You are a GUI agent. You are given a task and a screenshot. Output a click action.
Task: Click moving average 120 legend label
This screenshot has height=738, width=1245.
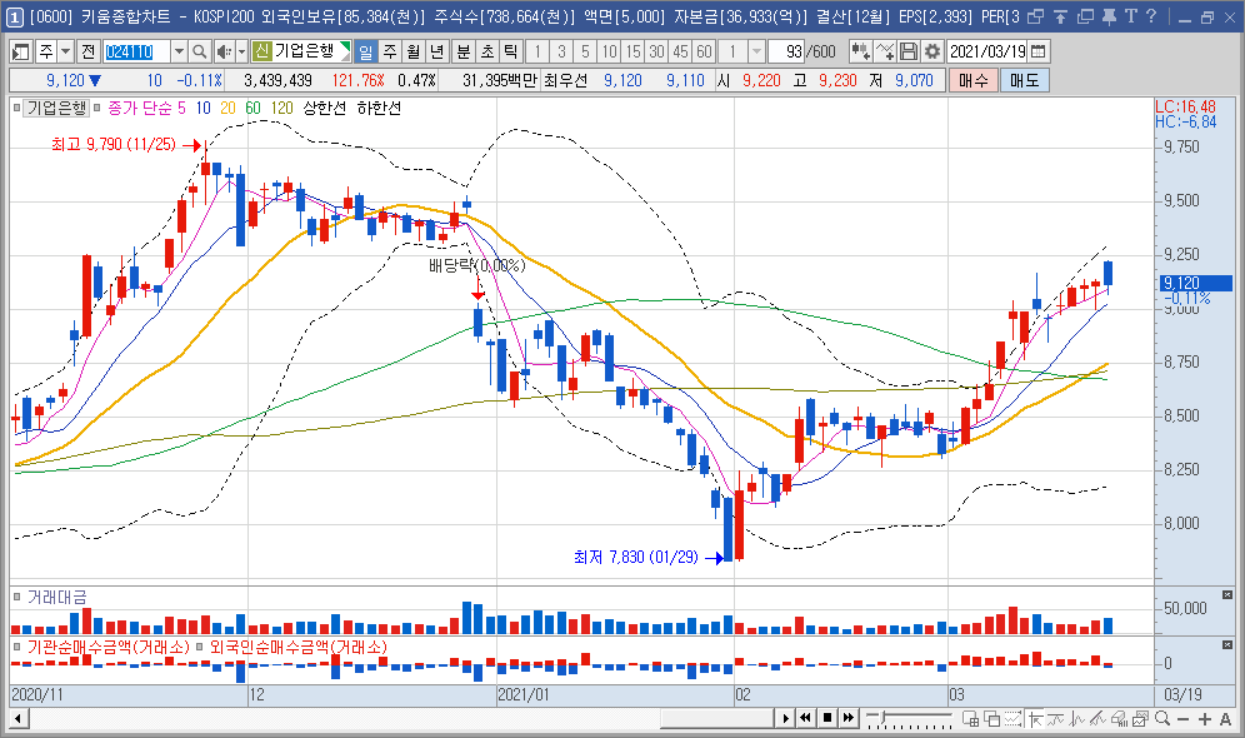281,108
